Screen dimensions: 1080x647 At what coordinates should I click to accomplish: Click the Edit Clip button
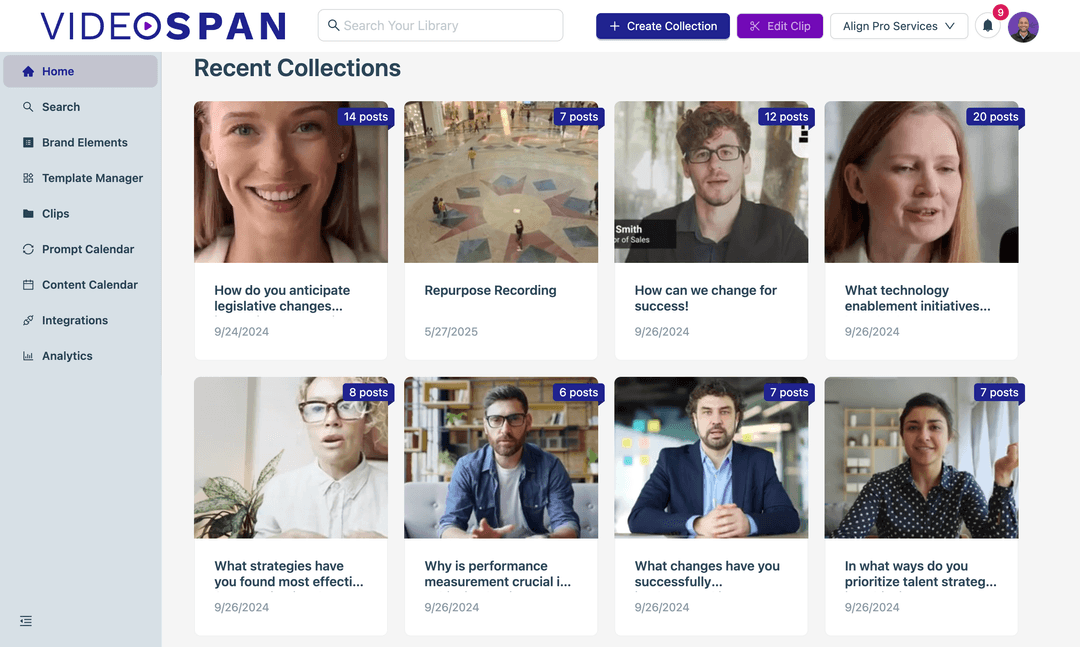click(779, 26)
